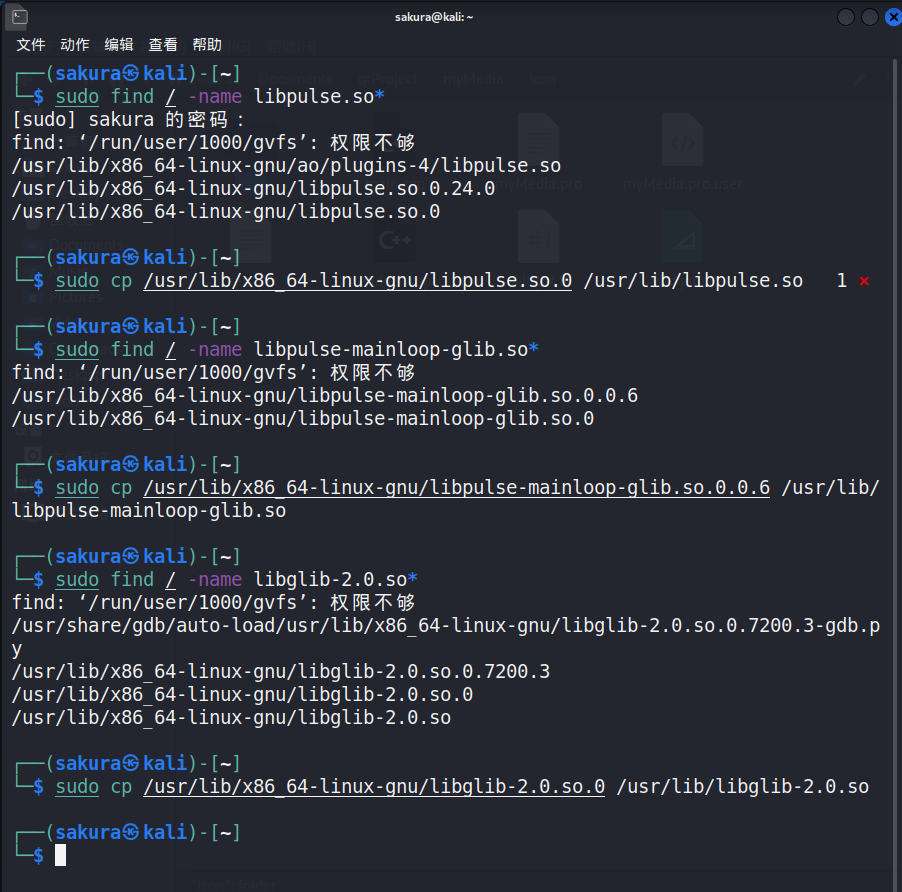Image resolution: width=902 pixels, height=892 pixels.
Task: Open the 文件 menu
Action: point(31,45)
